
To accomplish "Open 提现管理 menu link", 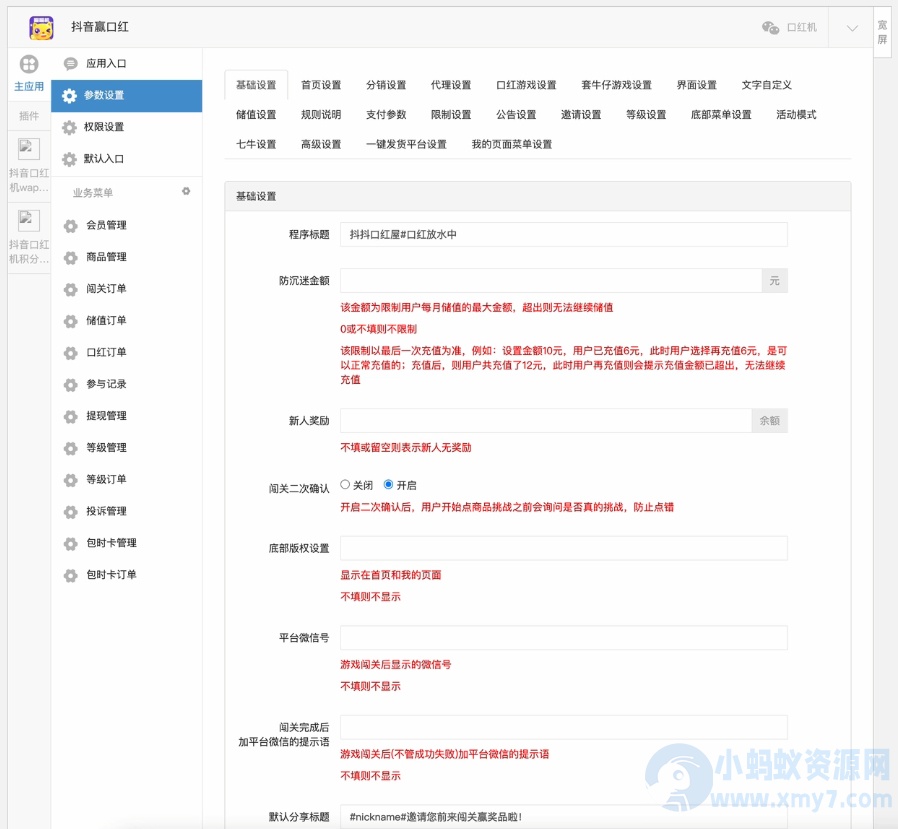I will 107,416.
